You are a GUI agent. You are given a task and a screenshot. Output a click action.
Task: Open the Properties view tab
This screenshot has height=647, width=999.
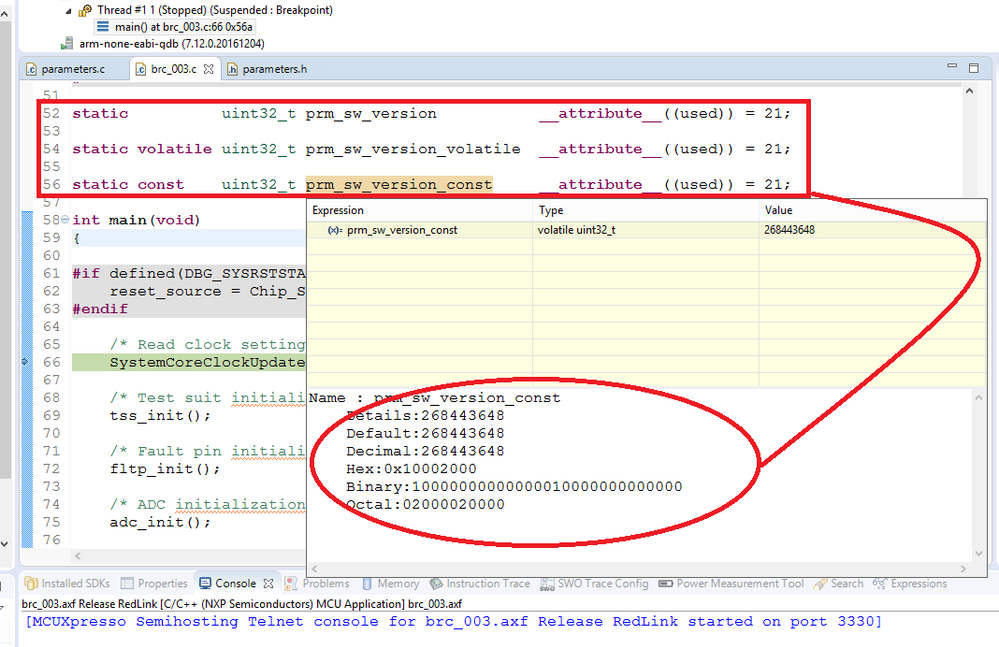coord(155,583)
